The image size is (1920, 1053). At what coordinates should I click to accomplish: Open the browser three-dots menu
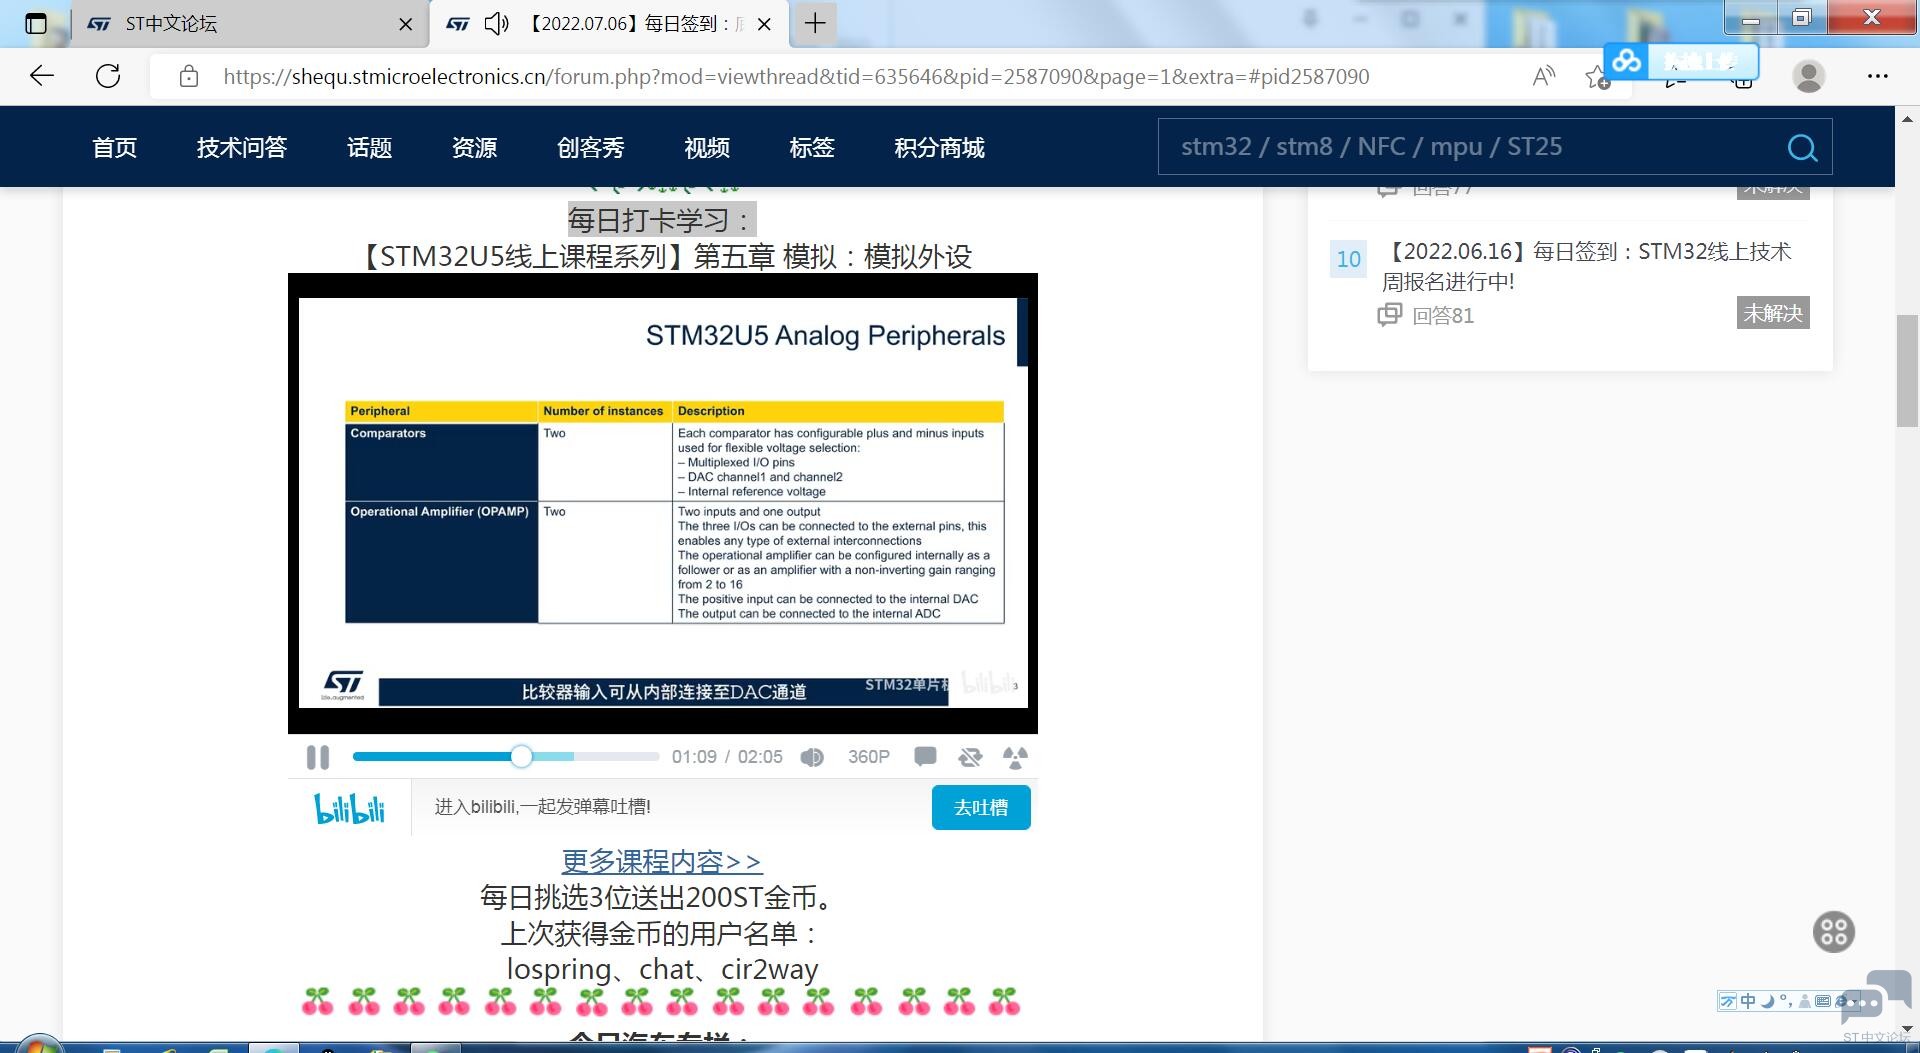point(1878,76)
